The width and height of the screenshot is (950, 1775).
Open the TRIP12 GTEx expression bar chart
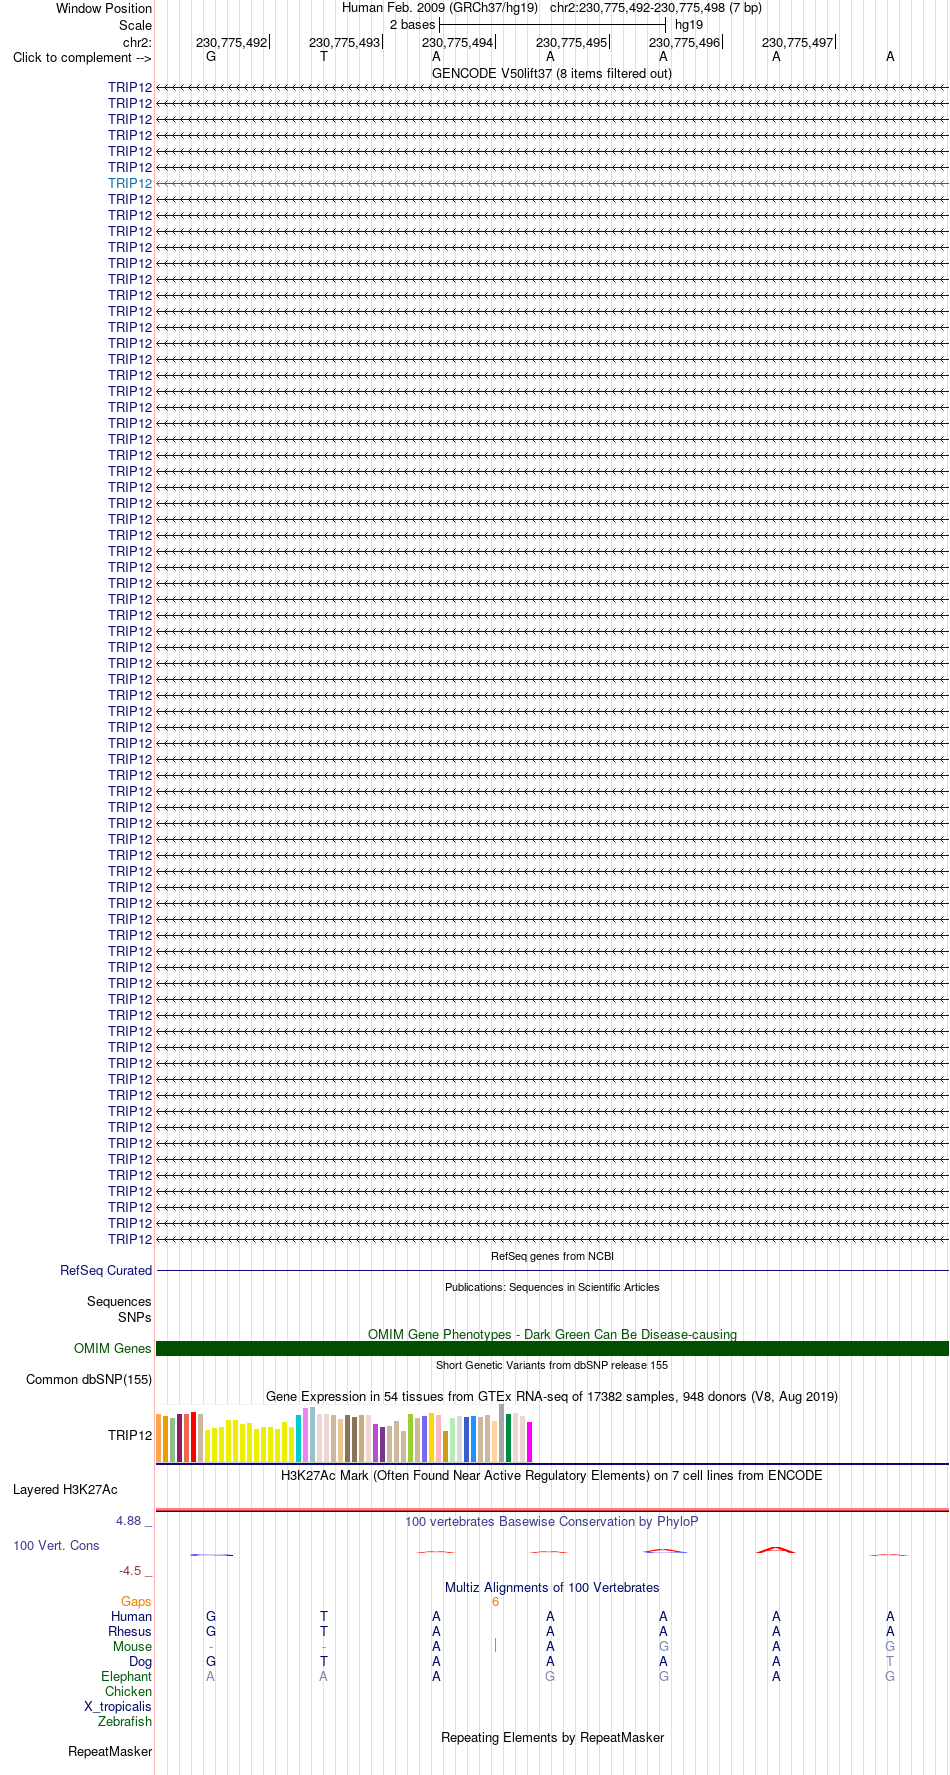coord(344,1433)
